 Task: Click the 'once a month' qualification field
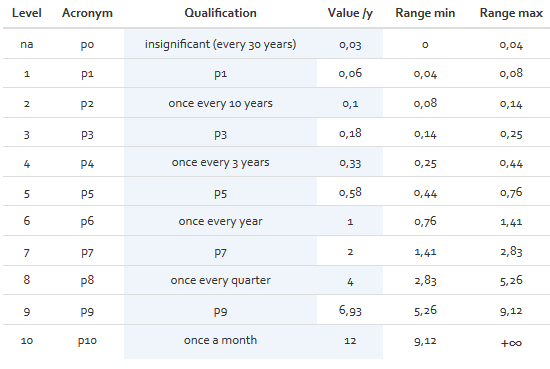coord(220,342)
